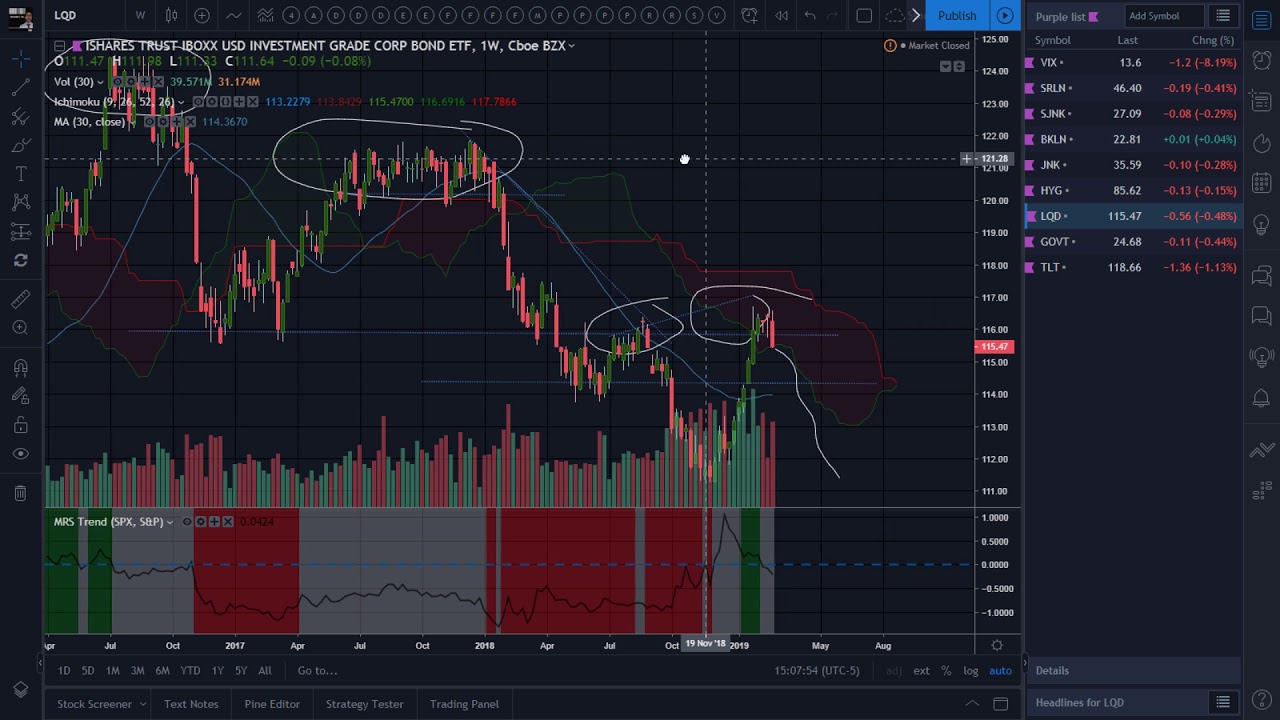Click the Go to... date link
Image resolution: width=1280 pixels, height=720 pixels.
[317, 671]
